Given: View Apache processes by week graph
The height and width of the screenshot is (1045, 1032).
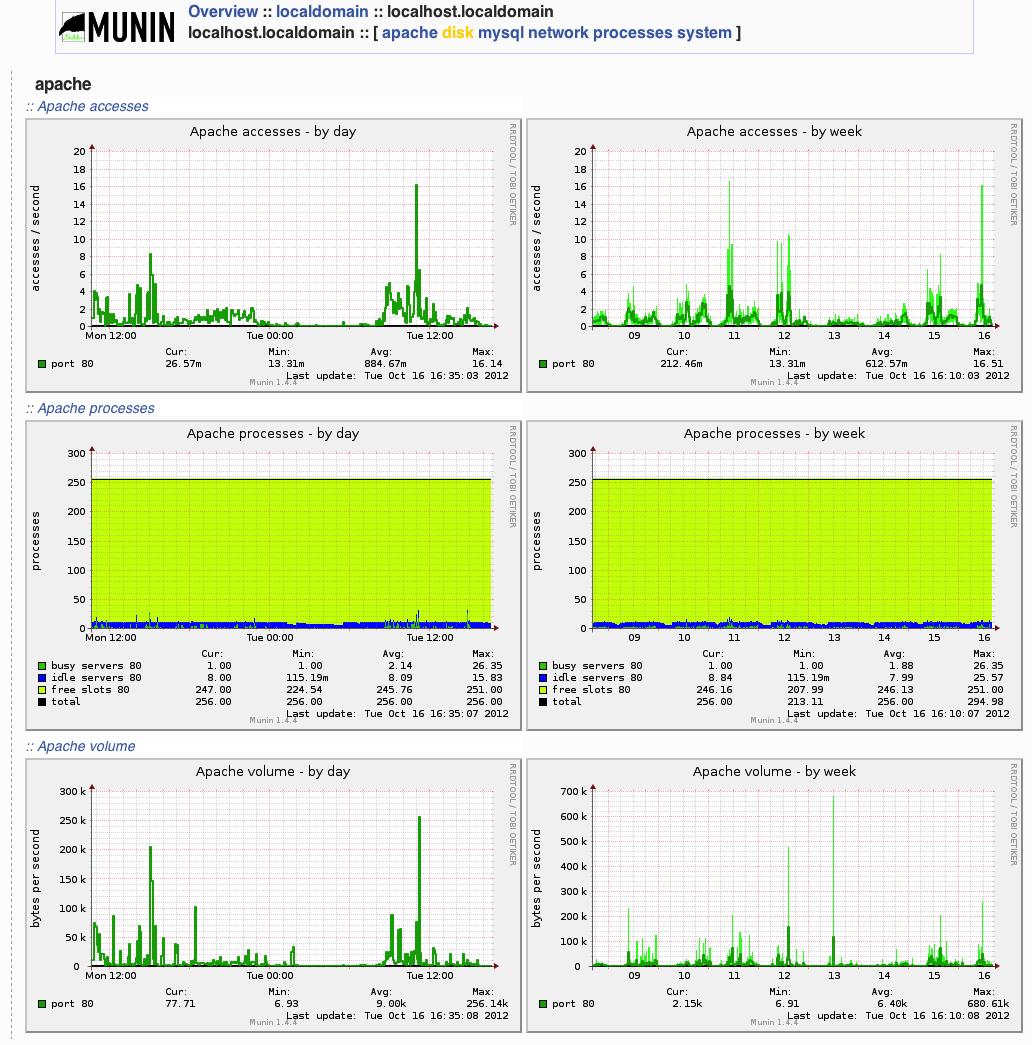Looking at the screenshot, I should pos(774,572).
